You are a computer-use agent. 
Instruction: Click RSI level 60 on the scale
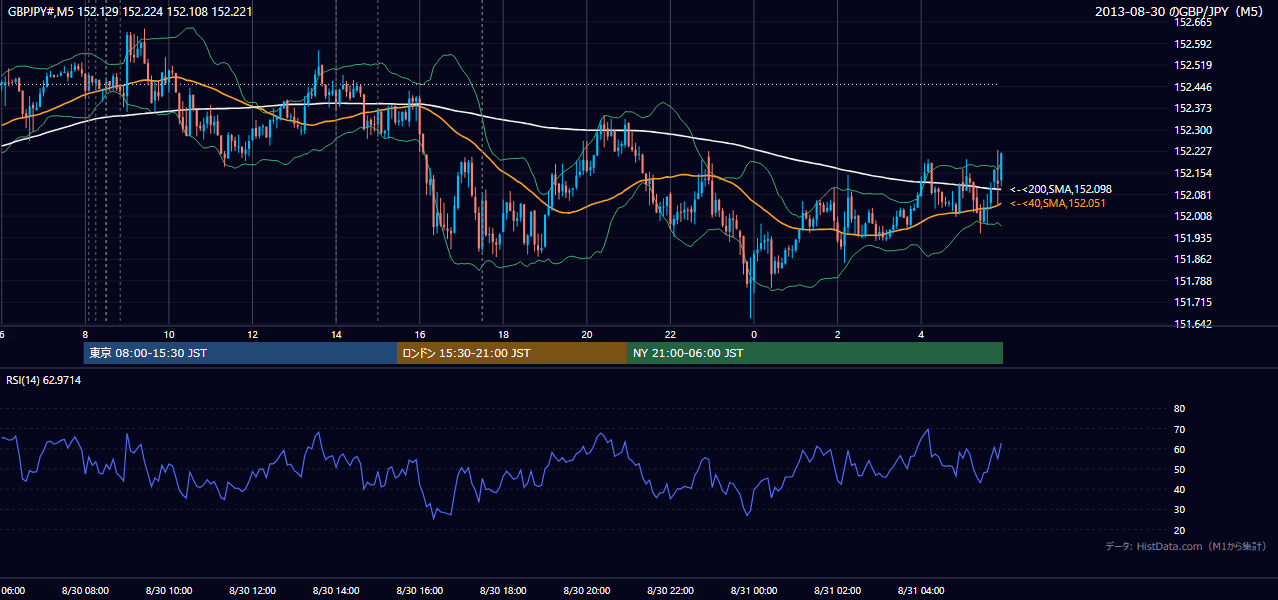tap(1179, 449)
